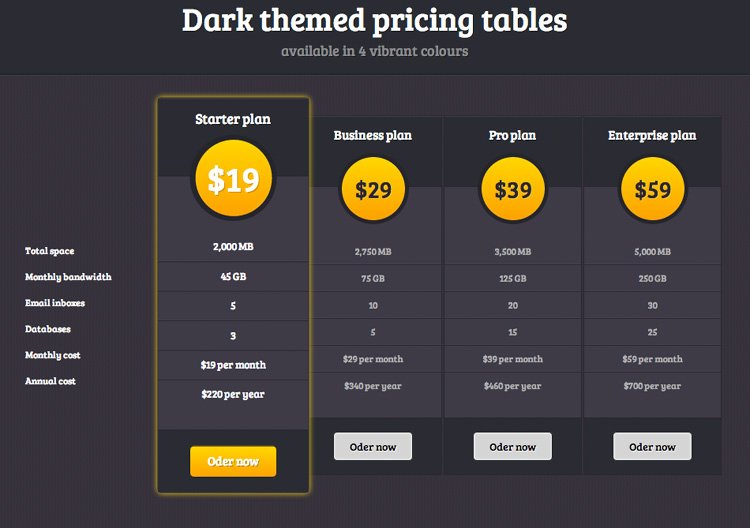Order the Enterprise plan now
This screenshot has height=528, width=750.
(652, 446)
